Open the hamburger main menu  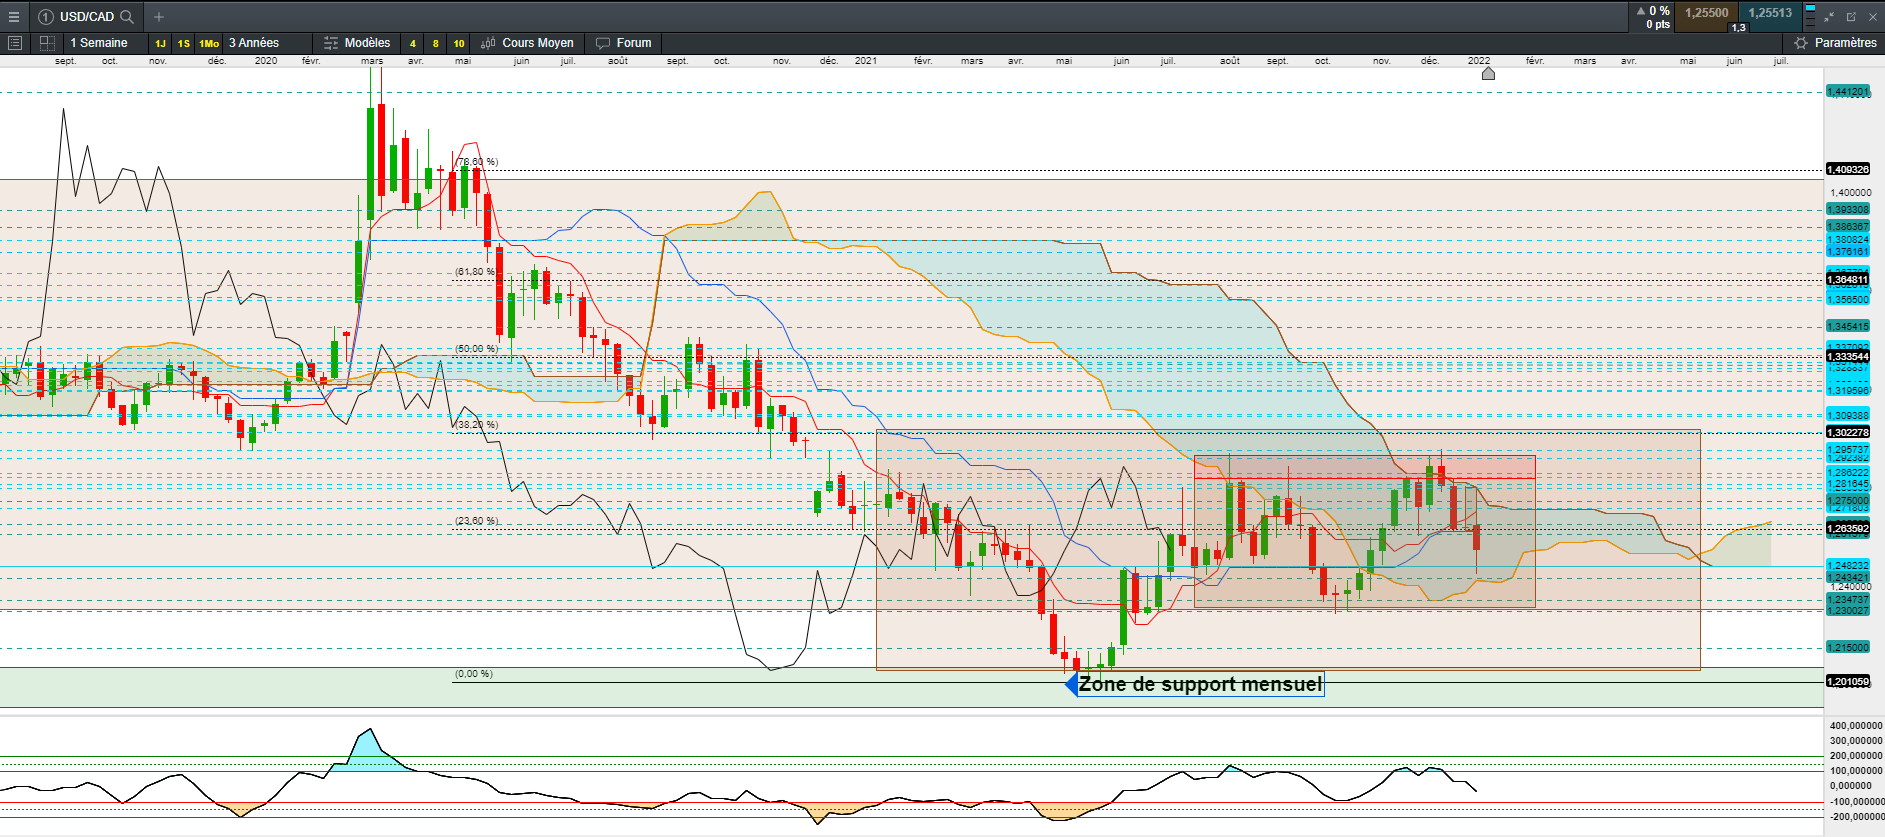click(x=14, y=17)
